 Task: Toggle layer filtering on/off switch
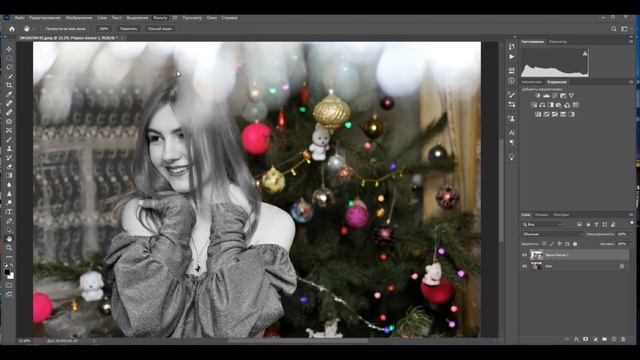[632, 223]
